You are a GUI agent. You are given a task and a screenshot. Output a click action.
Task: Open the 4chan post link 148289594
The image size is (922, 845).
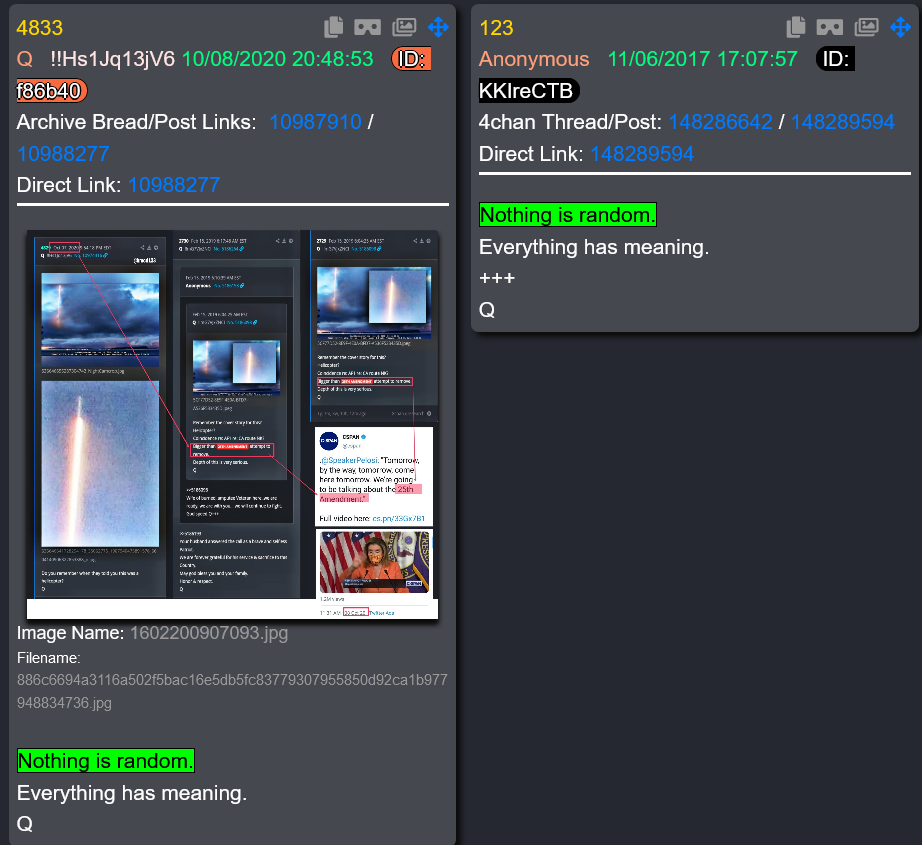843,122
